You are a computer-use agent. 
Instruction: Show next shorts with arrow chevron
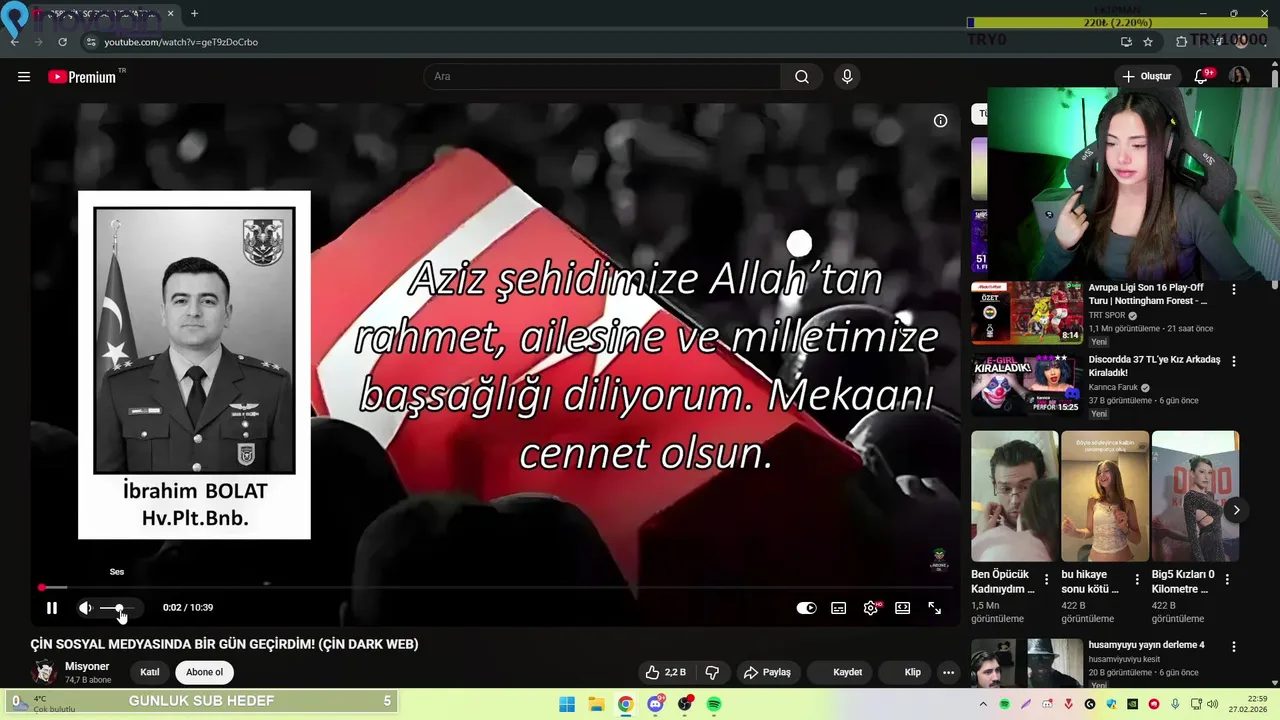1236,510
